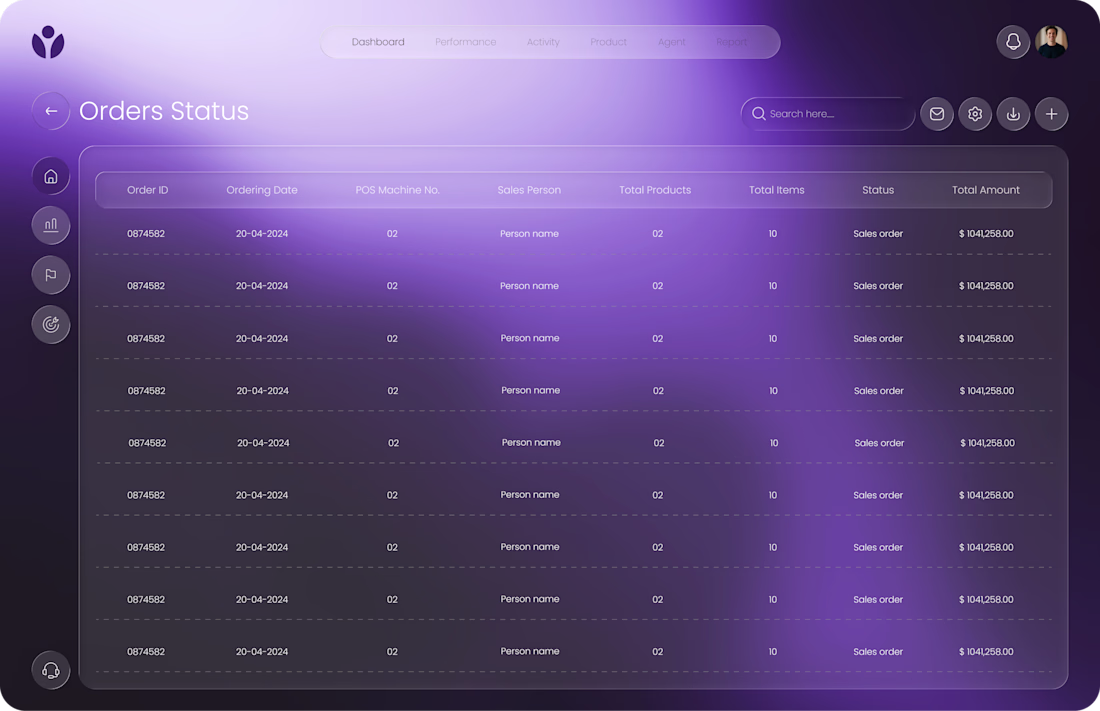The image size is (1100, 711).
Task: Click the Orders Status page title
Action: pos(164,111)
